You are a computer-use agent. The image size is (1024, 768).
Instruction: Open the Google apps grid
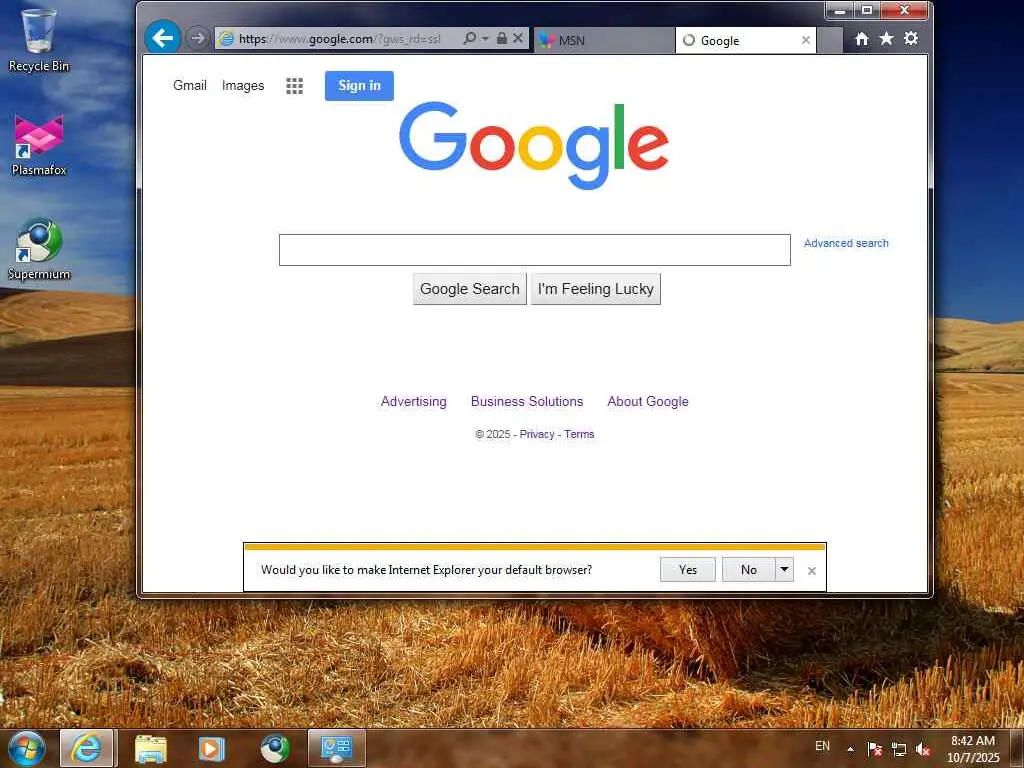295,86
